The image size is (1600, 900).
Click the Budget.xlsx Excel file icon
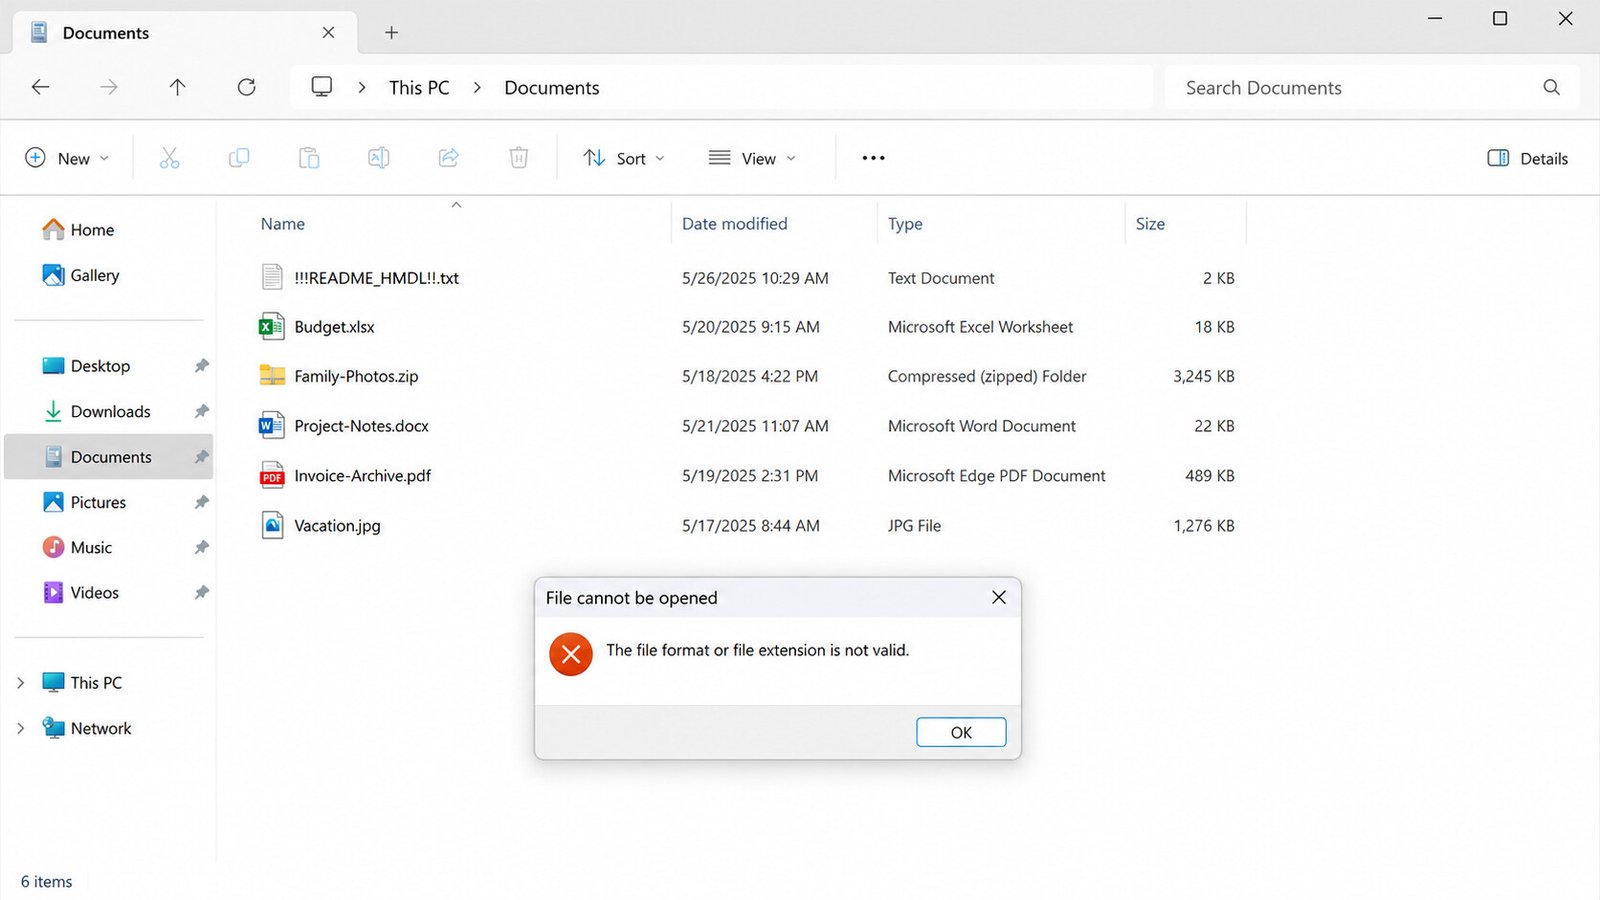pos(271,326)
